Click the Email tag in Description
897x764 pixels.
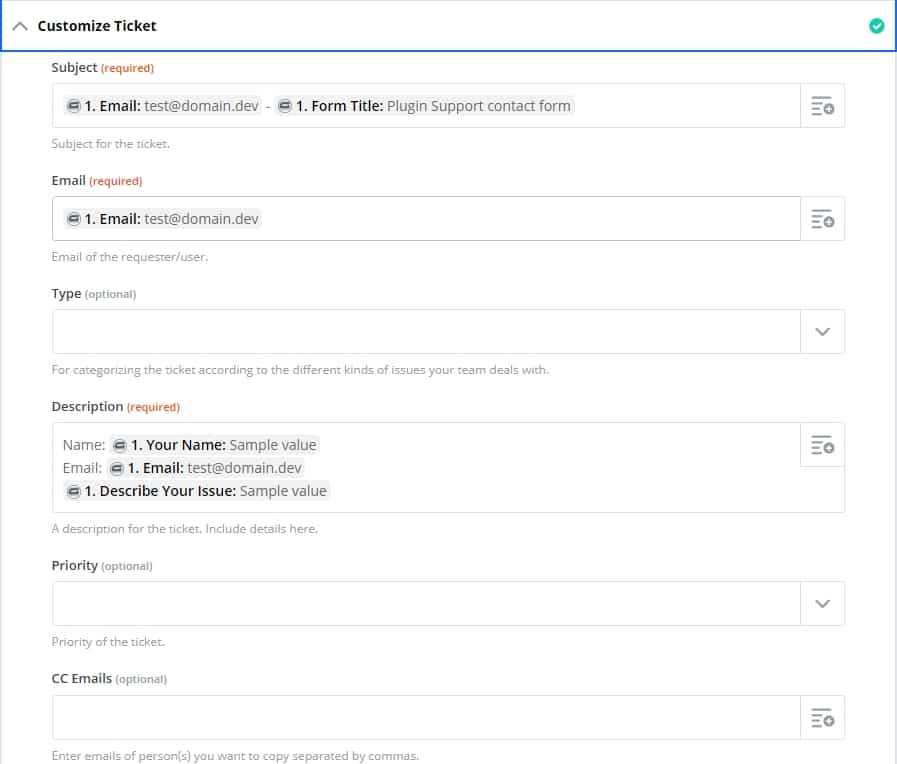tap(206, 468)
